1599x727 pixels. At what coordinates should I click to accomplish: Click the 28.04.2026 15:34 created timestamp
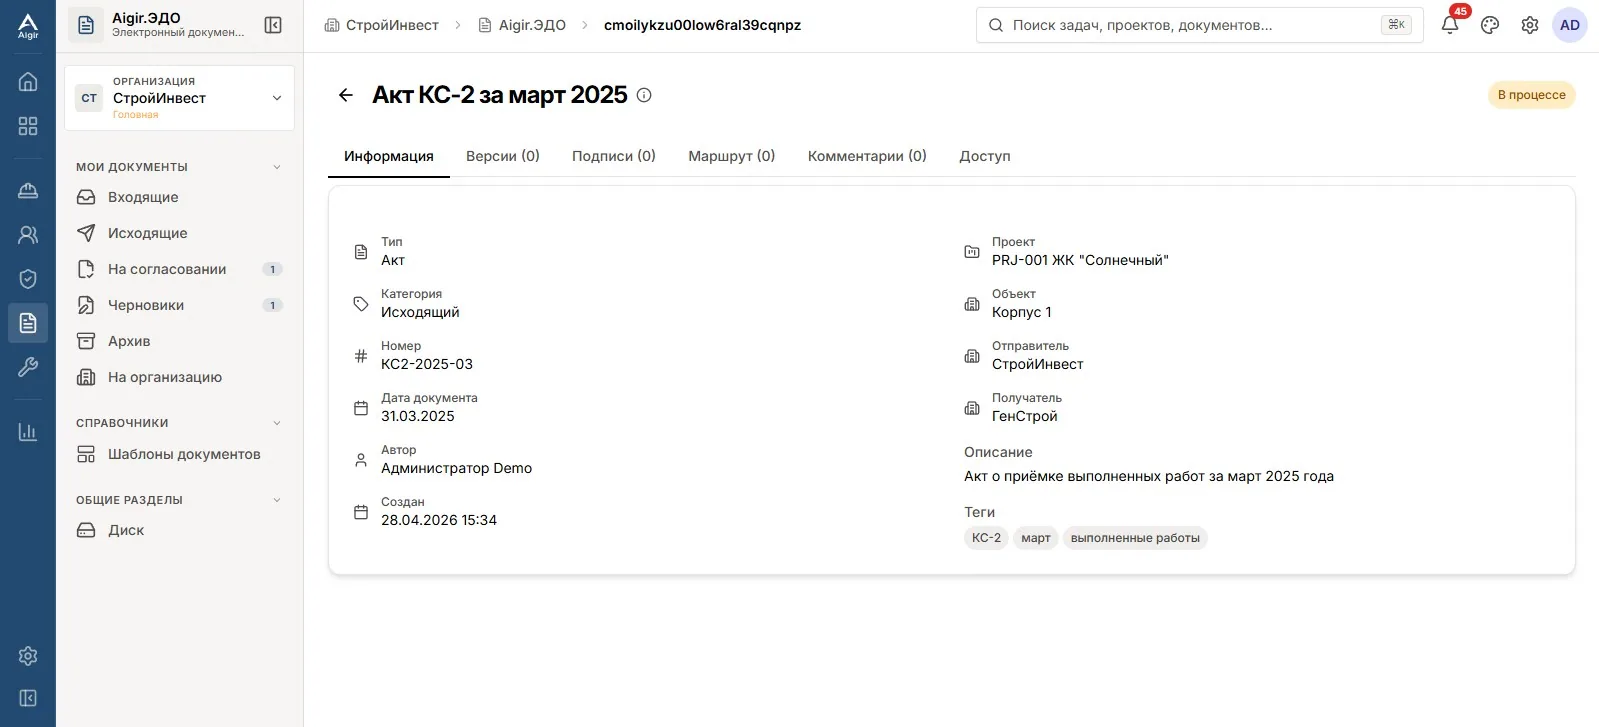click(439, 520)
